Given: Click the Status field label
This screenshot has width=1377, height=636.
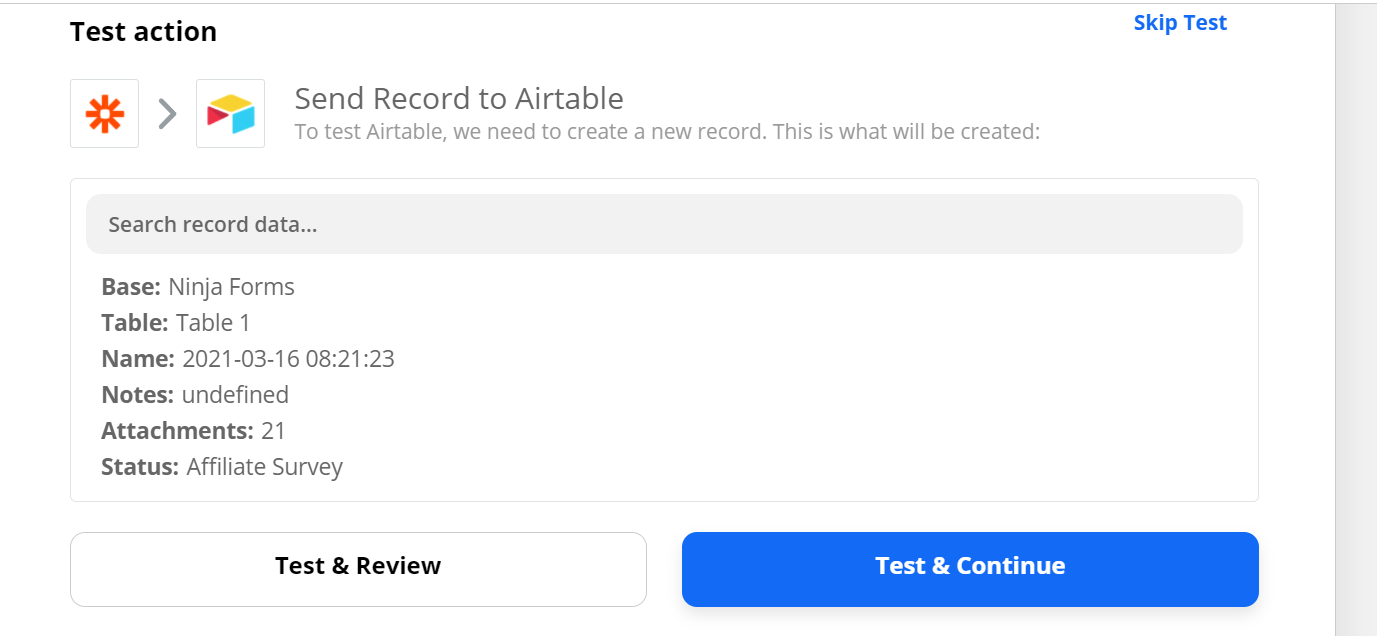Looking at the screenshot, I should pyautogui.click(x=140, y=467).
